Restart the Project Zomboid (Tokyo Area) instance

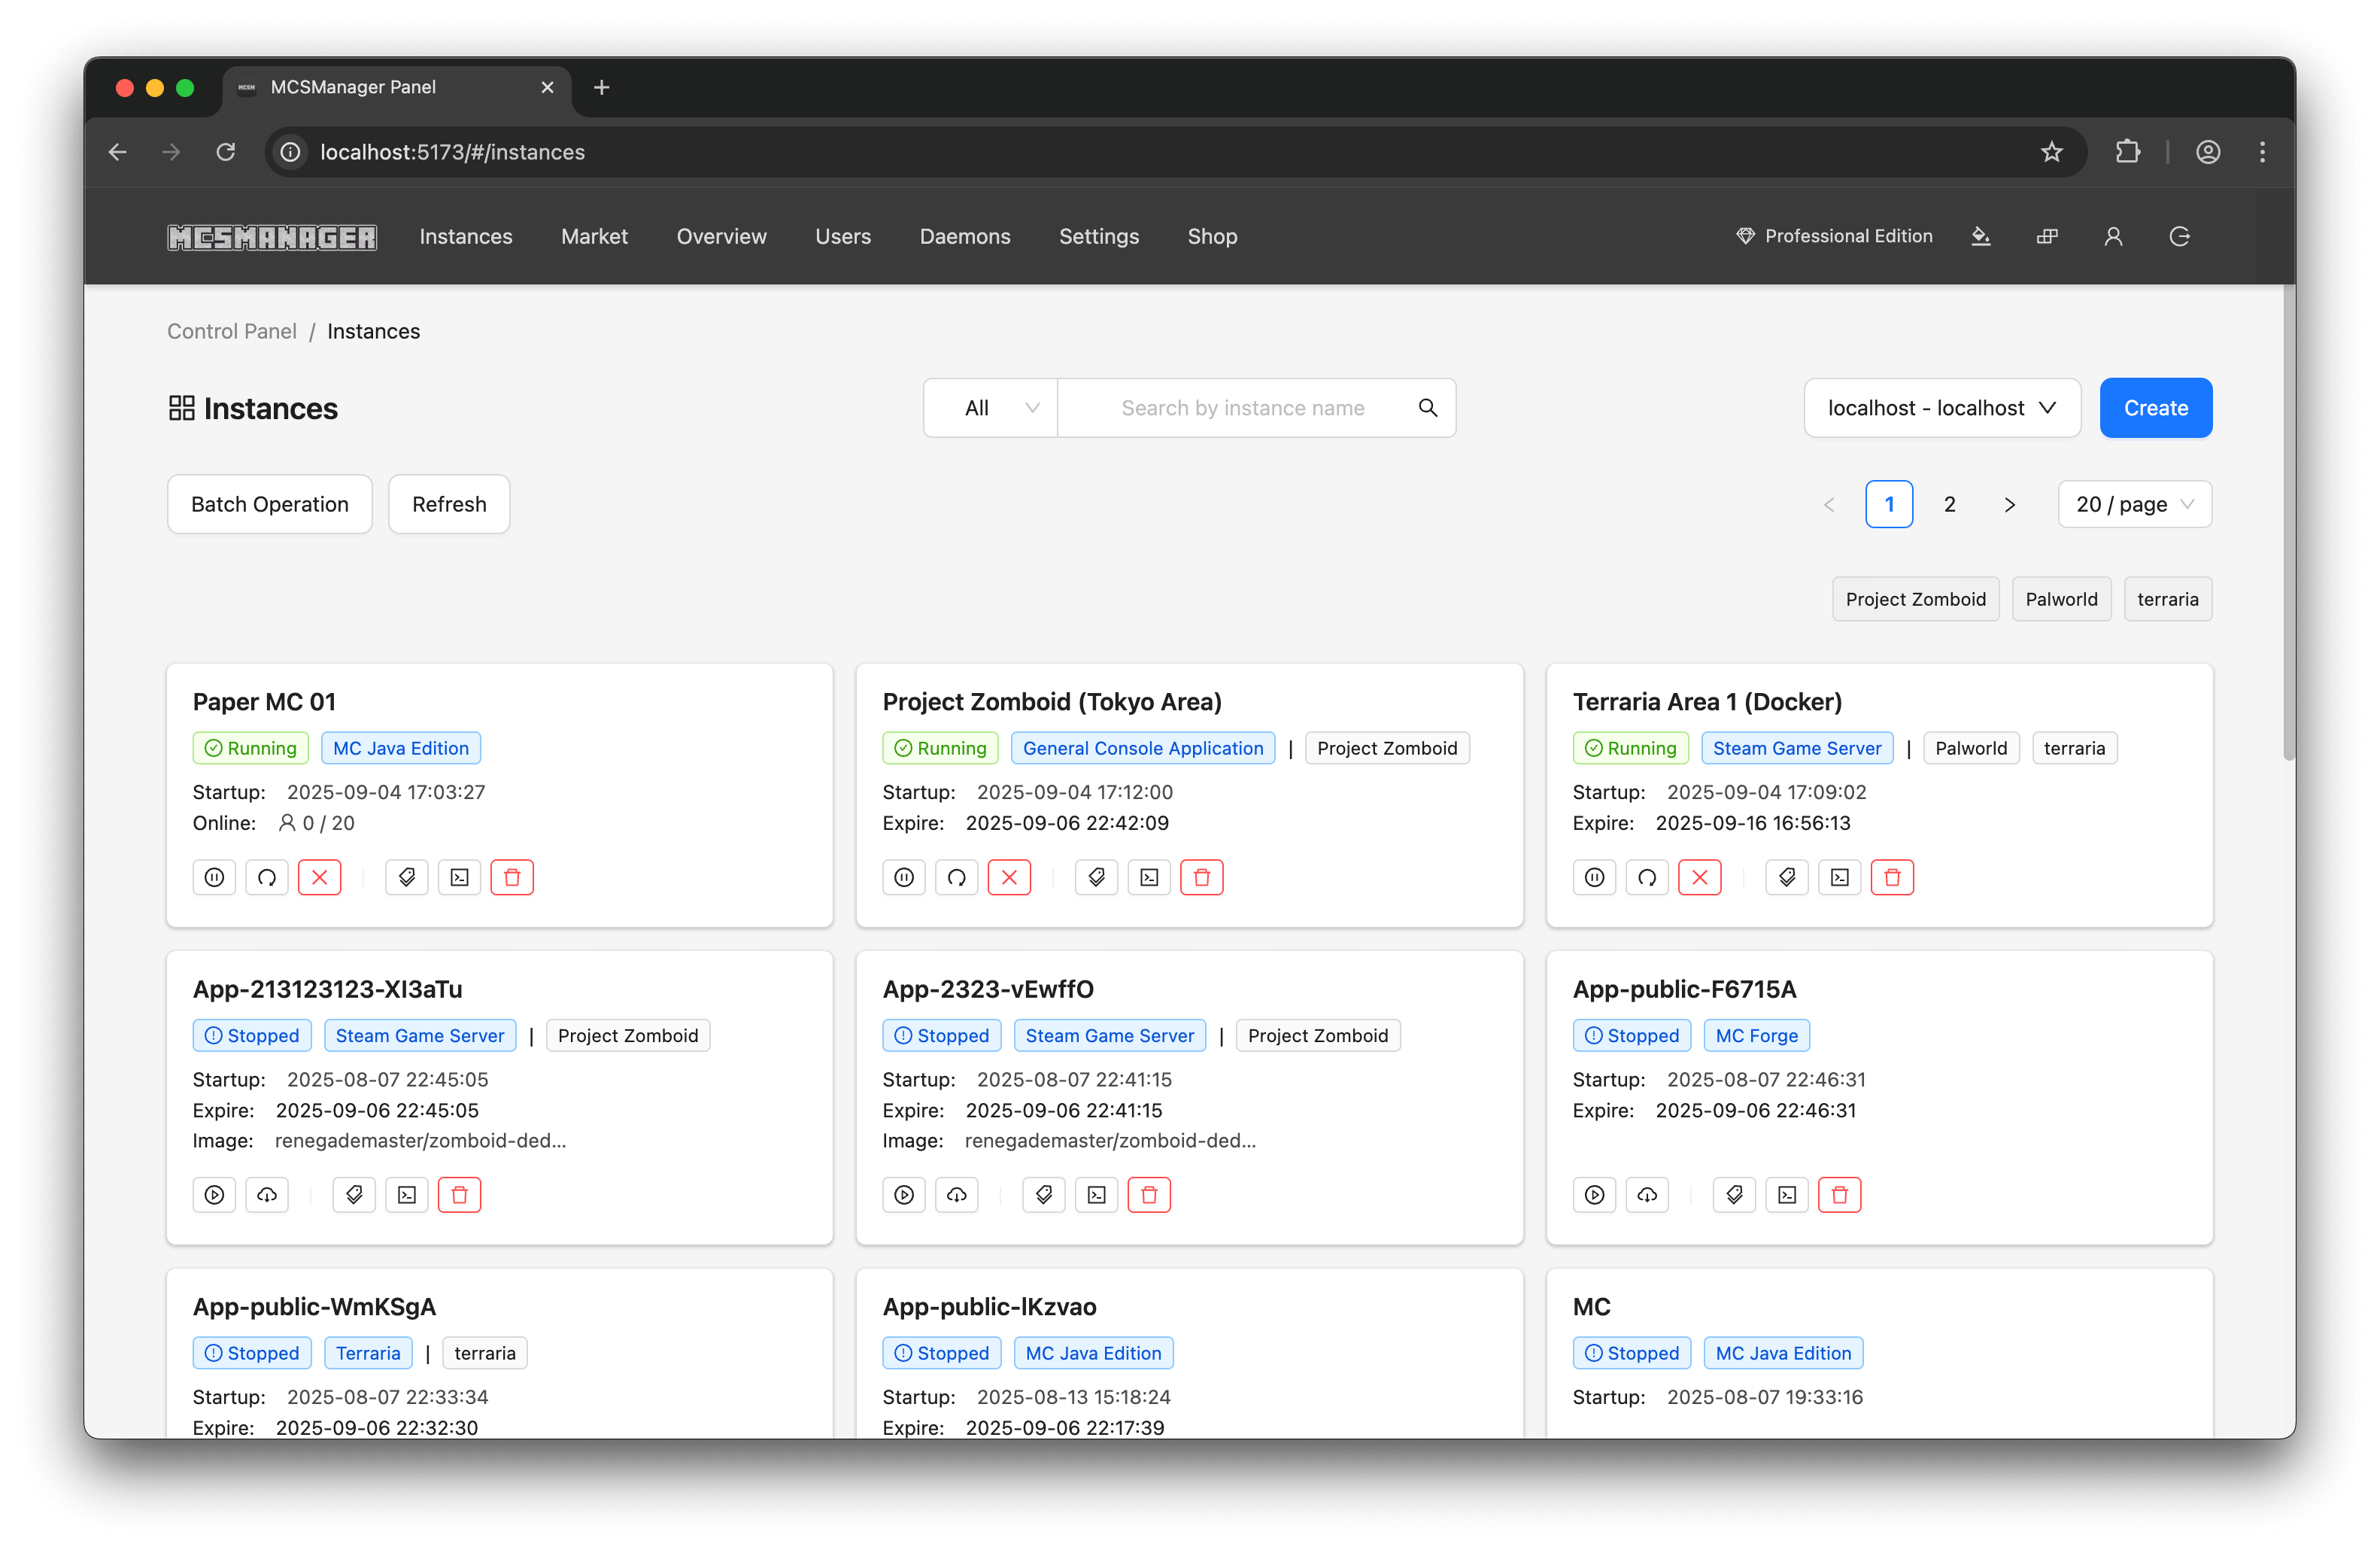click(x=956, y=877)
